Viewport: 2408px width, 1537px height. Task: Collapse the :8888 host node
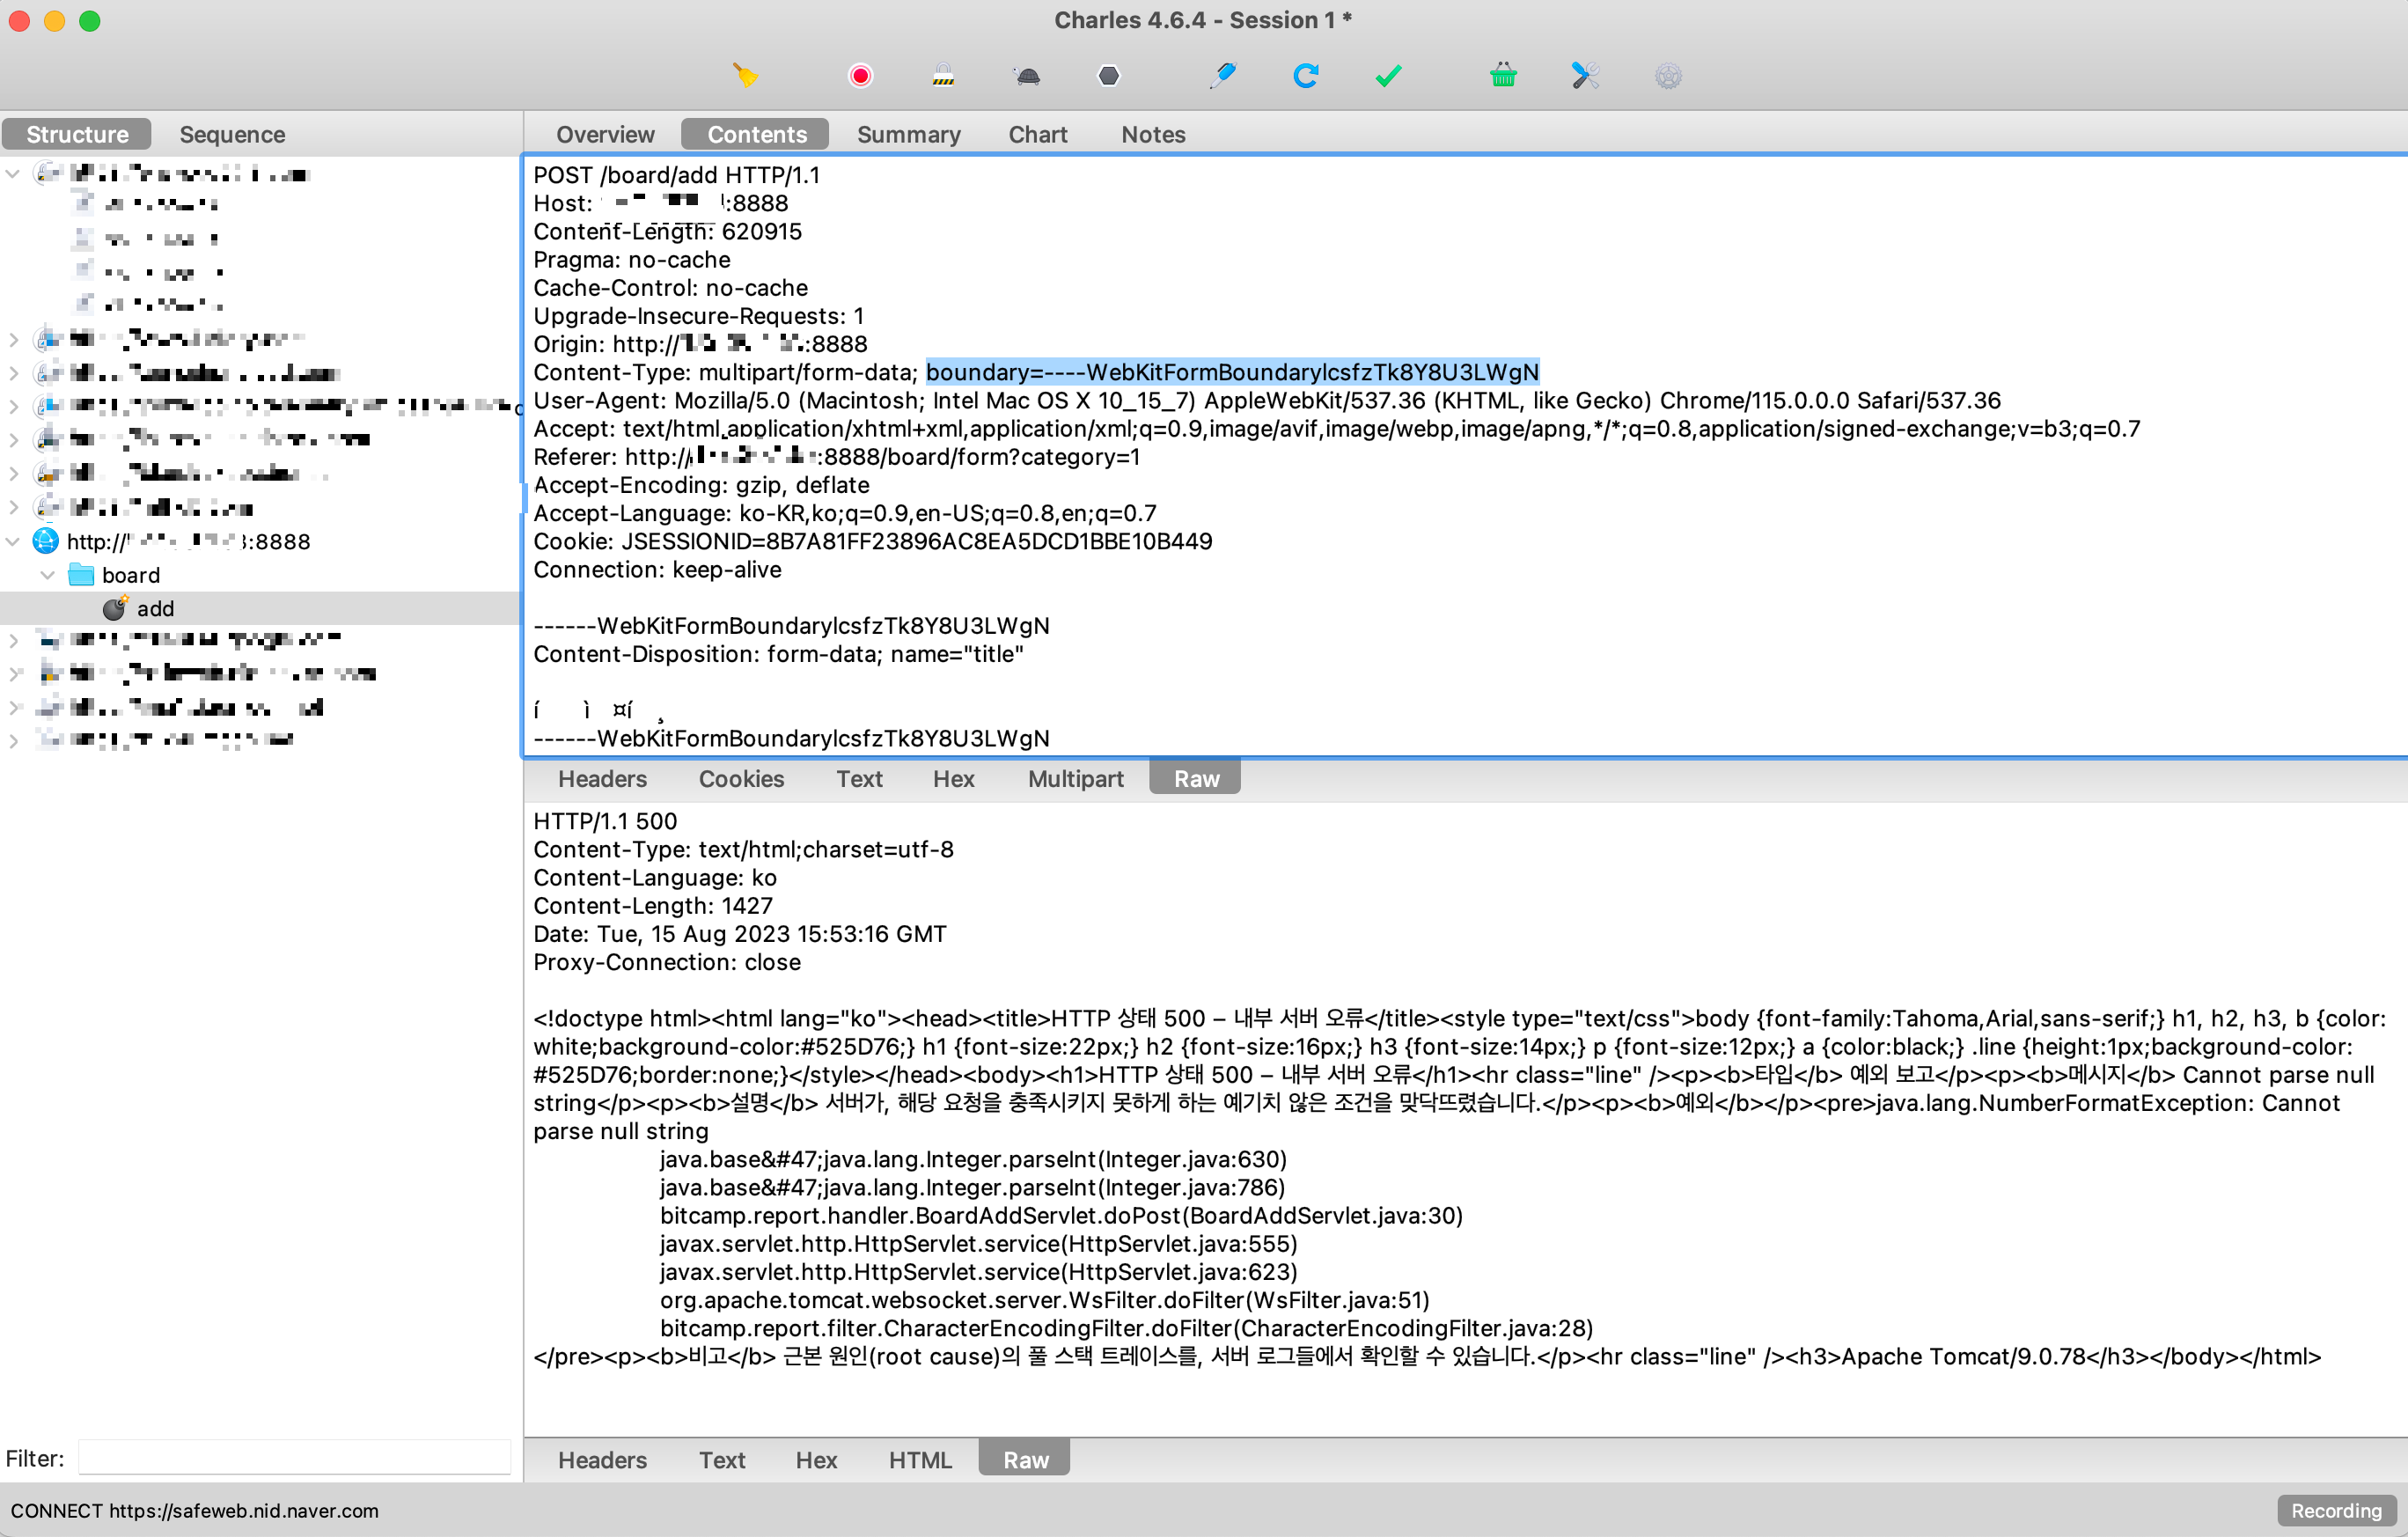pyautogui.click(x=13, y=542)
